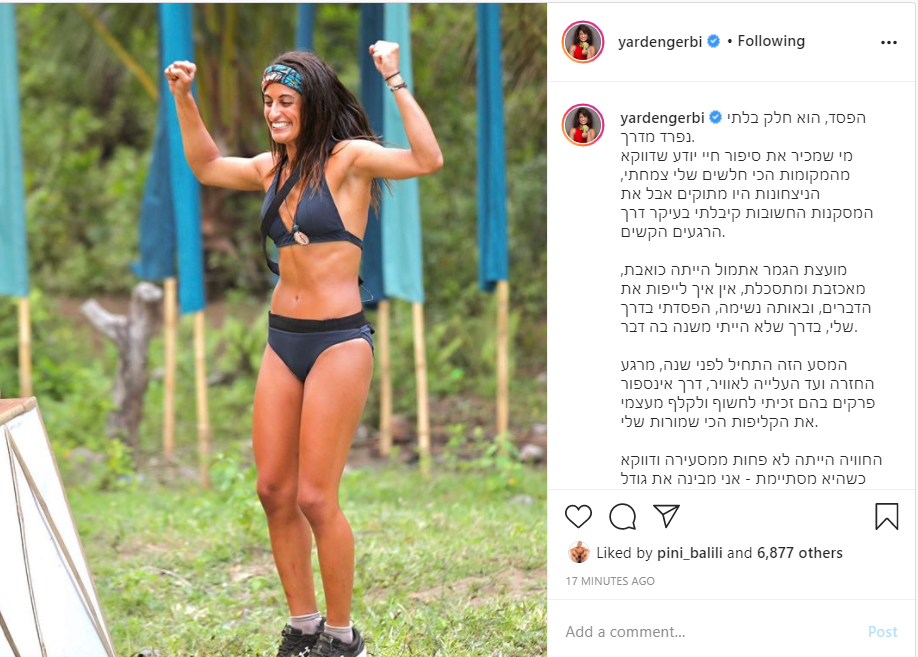Like the post with the heart icon
The width and height of the screenshot is (918, 657).
pos(578,516)
